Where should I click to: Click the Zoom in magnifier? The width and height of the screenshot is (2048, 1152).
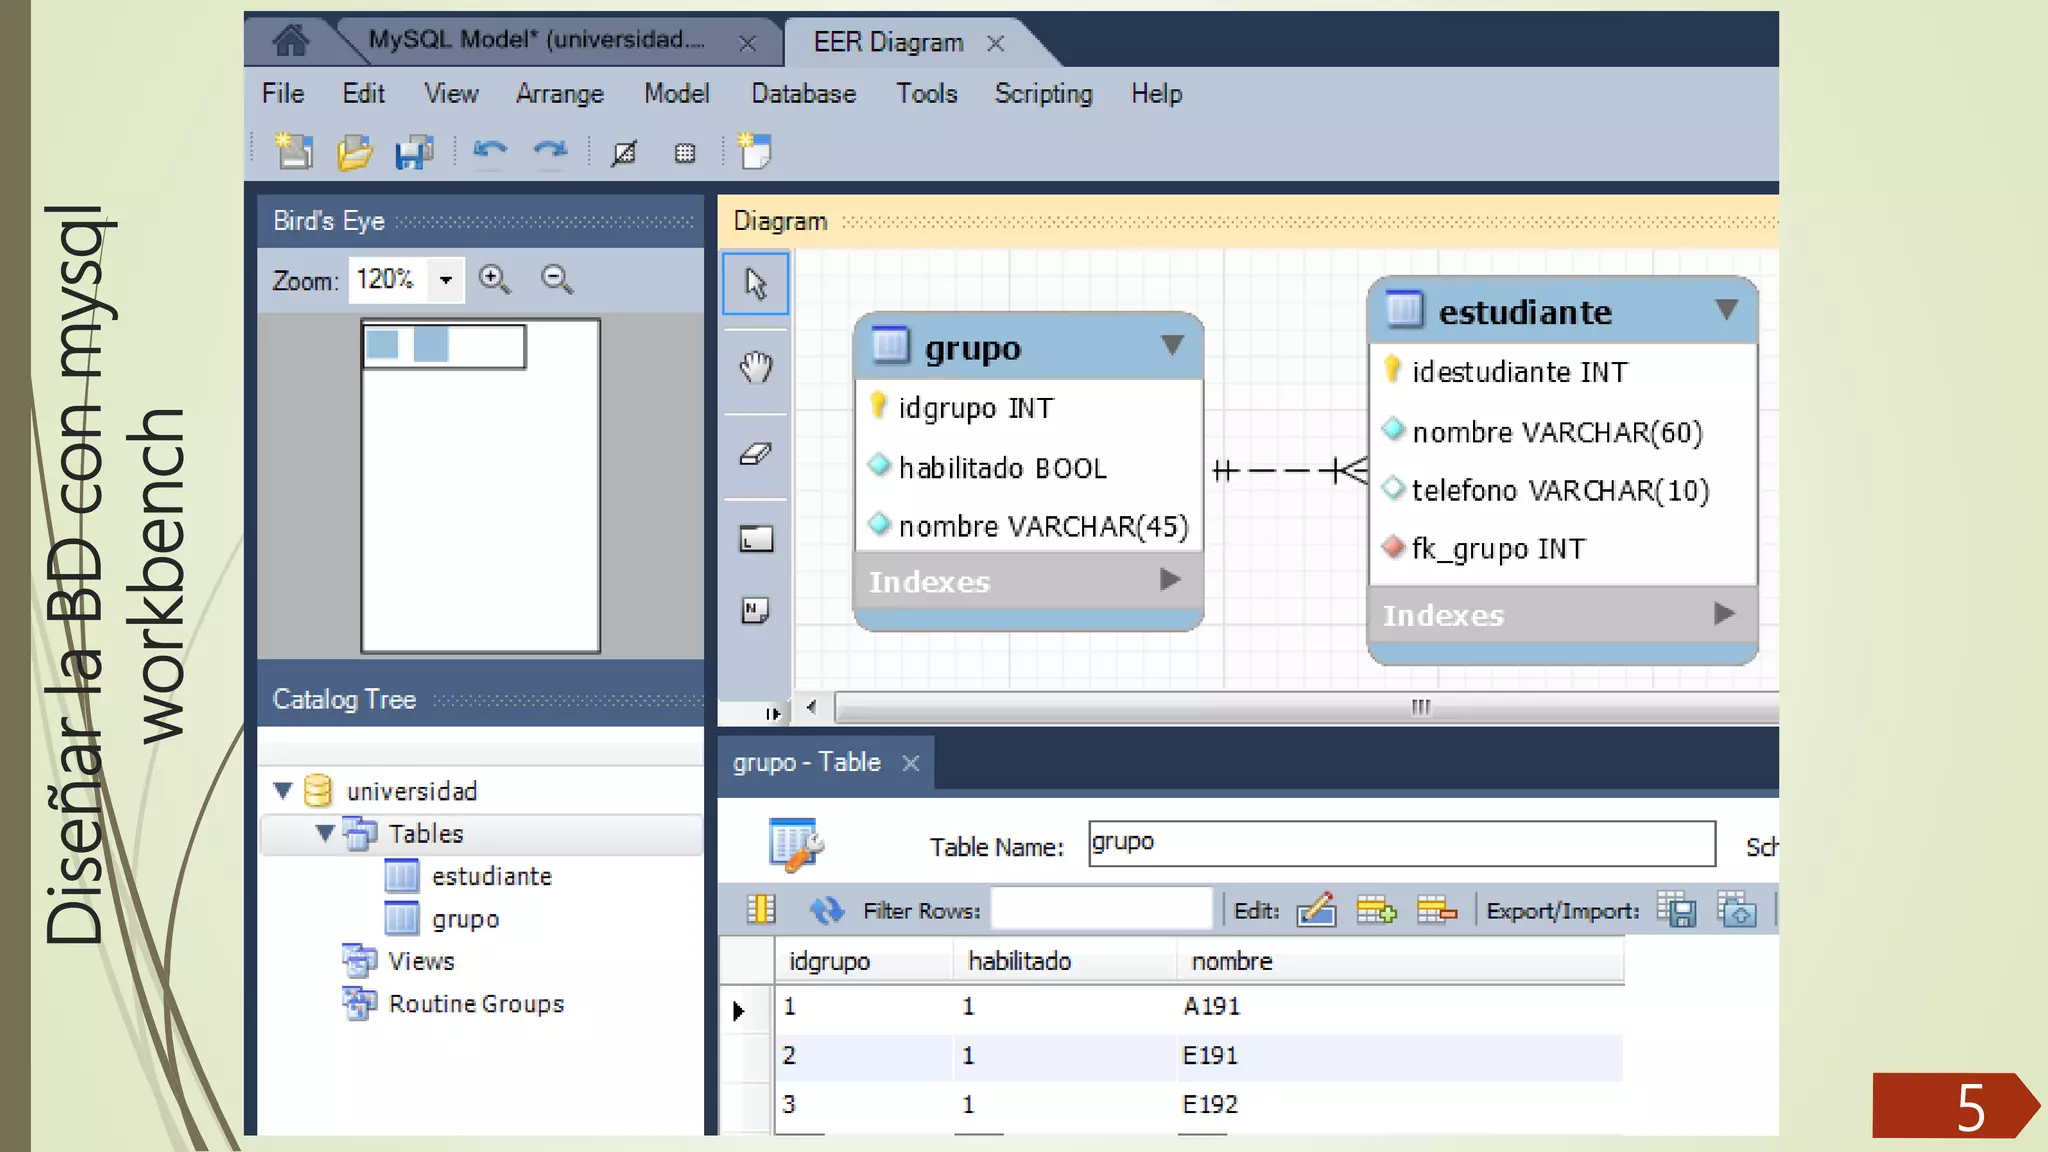click(495, 280)
